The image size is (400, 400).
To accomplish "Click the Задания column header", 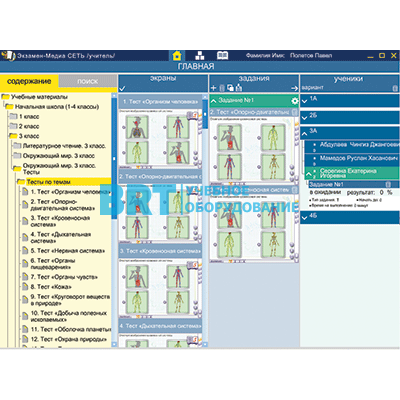I will (254, 79).
